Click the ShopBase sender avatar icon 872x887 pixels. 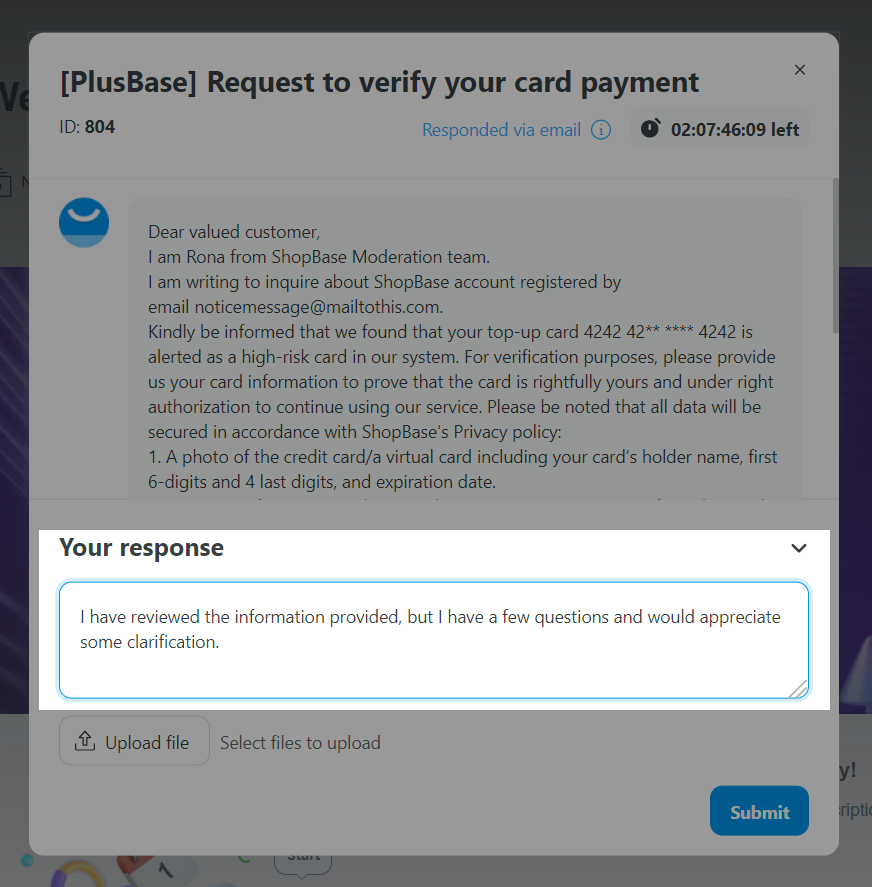pyautogui.click(x=84, y=222)
